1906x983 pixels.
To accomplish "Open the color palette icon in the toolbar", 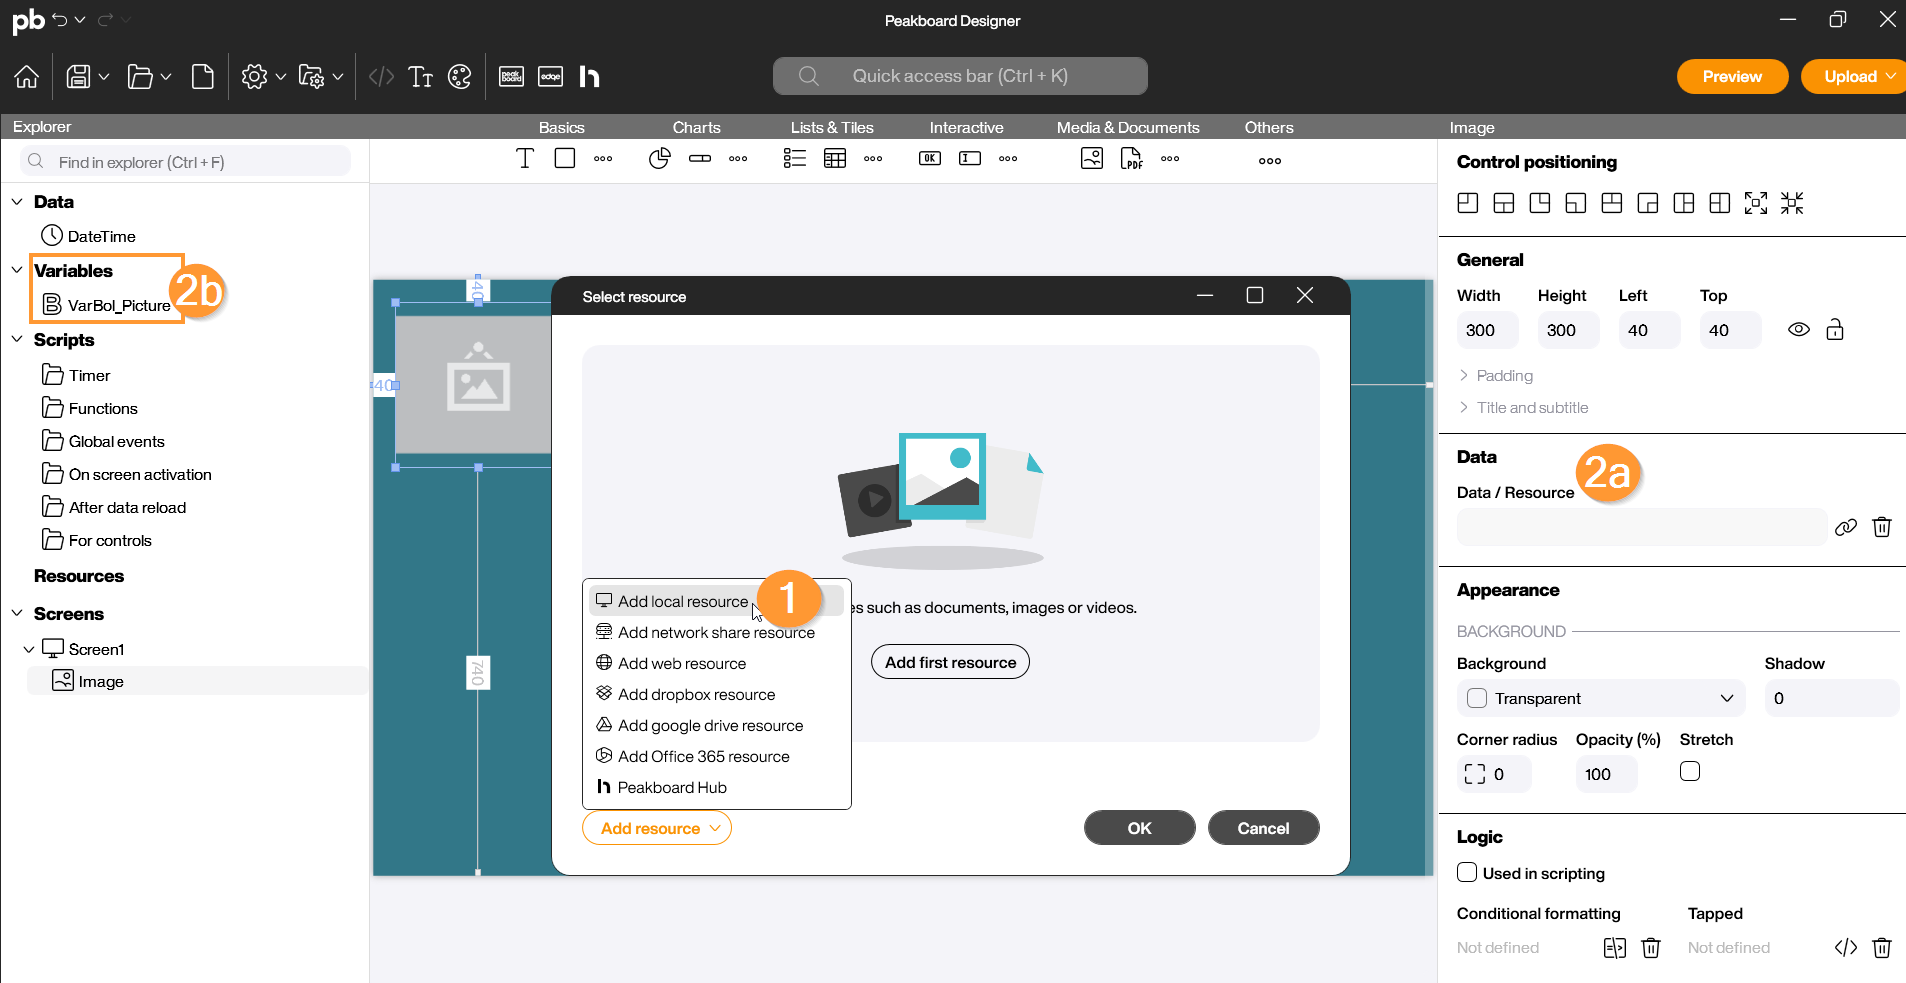I will point(459,77).
